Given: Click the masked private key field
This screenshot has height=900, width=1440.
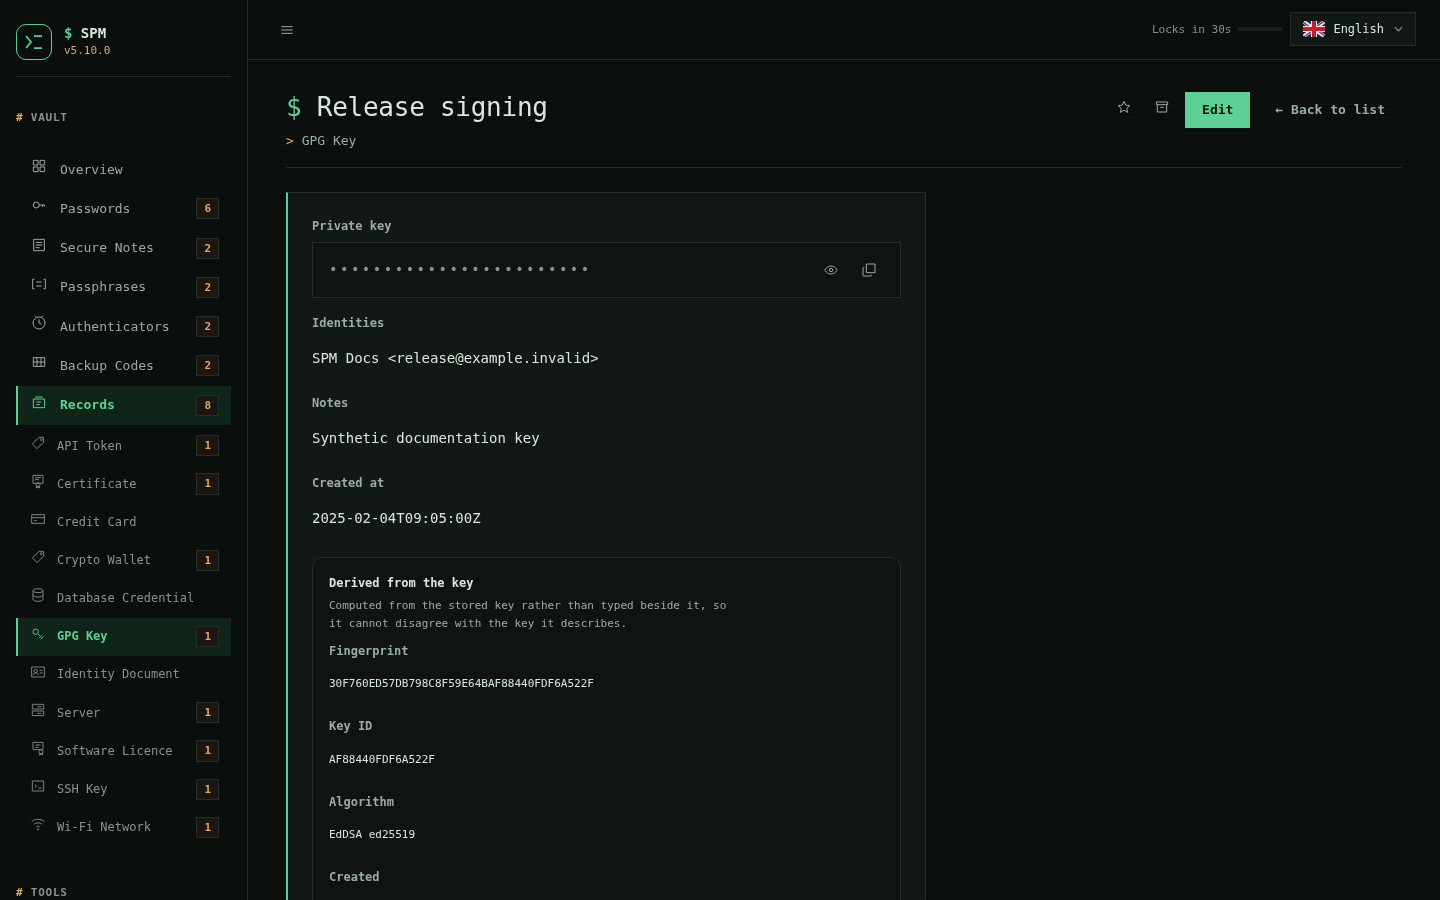Looking at the screenshot, I should click(606, 270).
